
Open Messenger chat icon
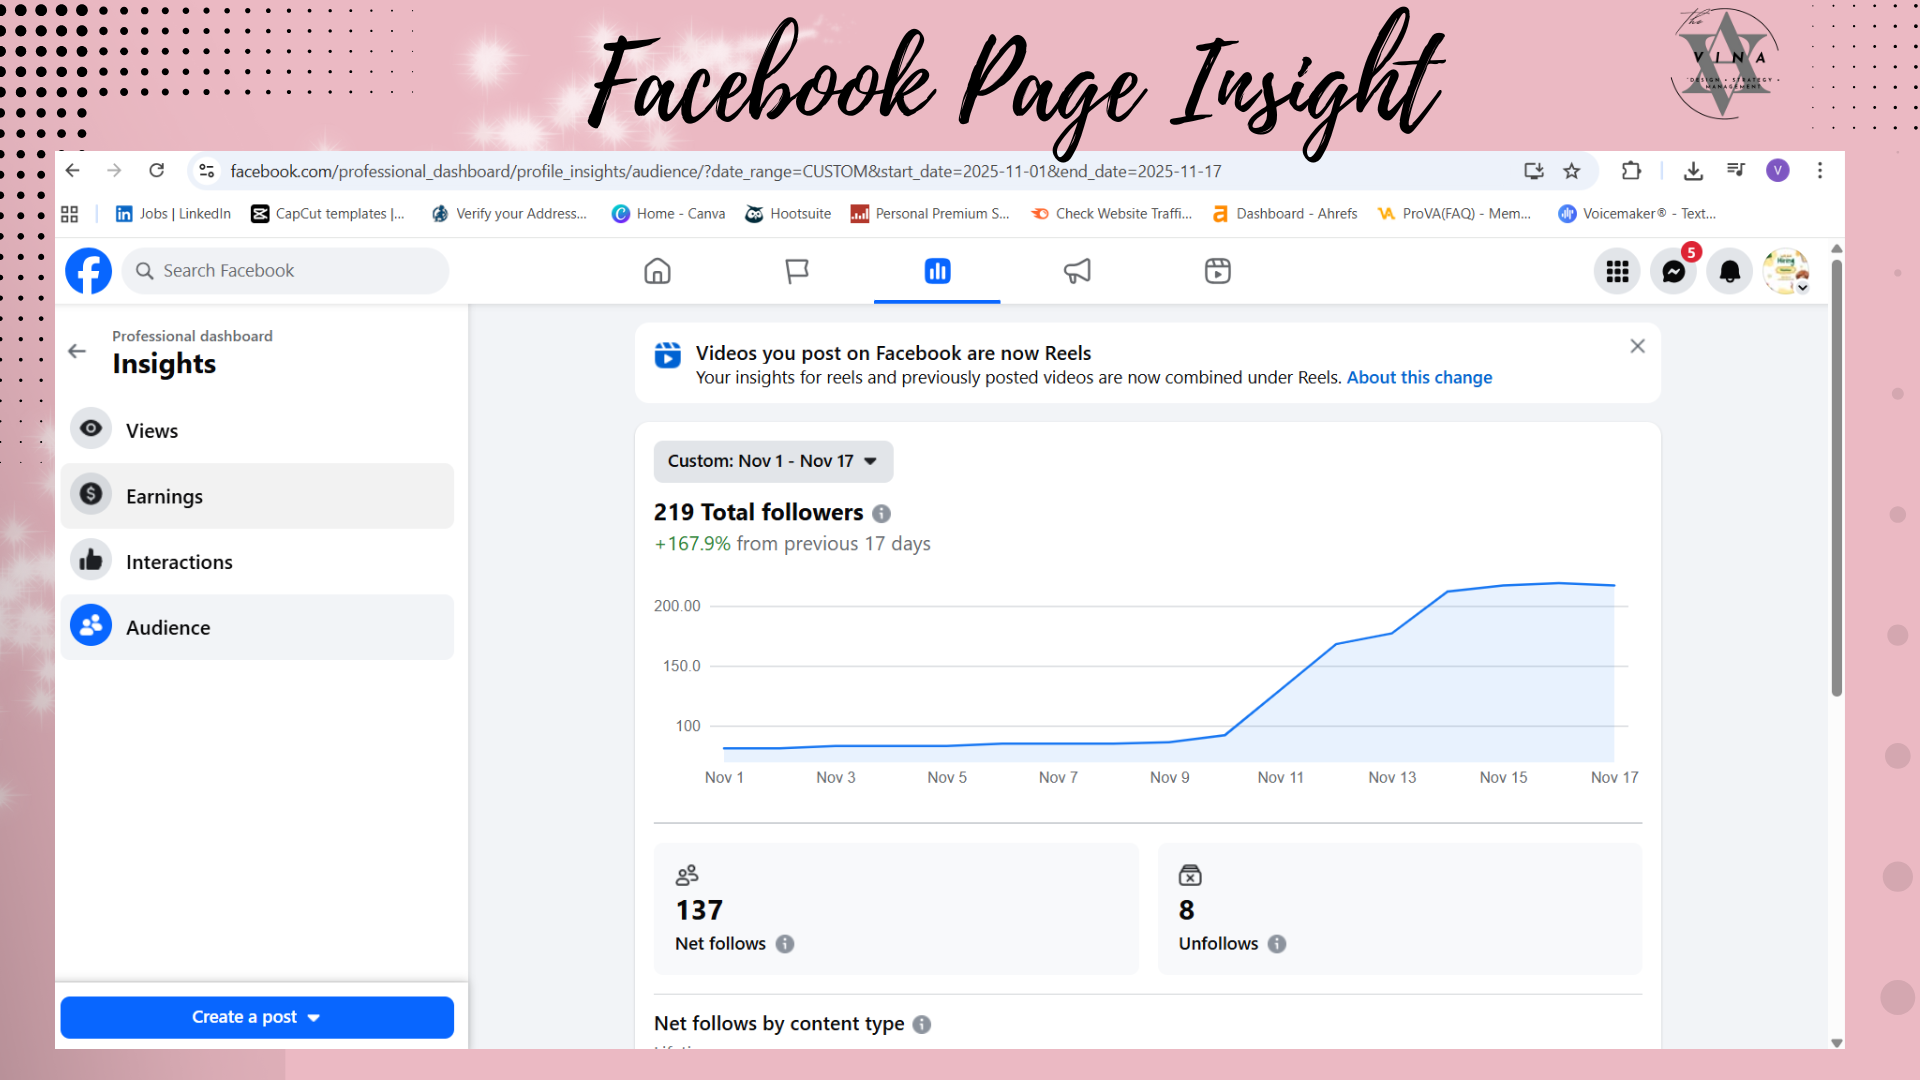pyautogui.click(x=1673, y=271)
